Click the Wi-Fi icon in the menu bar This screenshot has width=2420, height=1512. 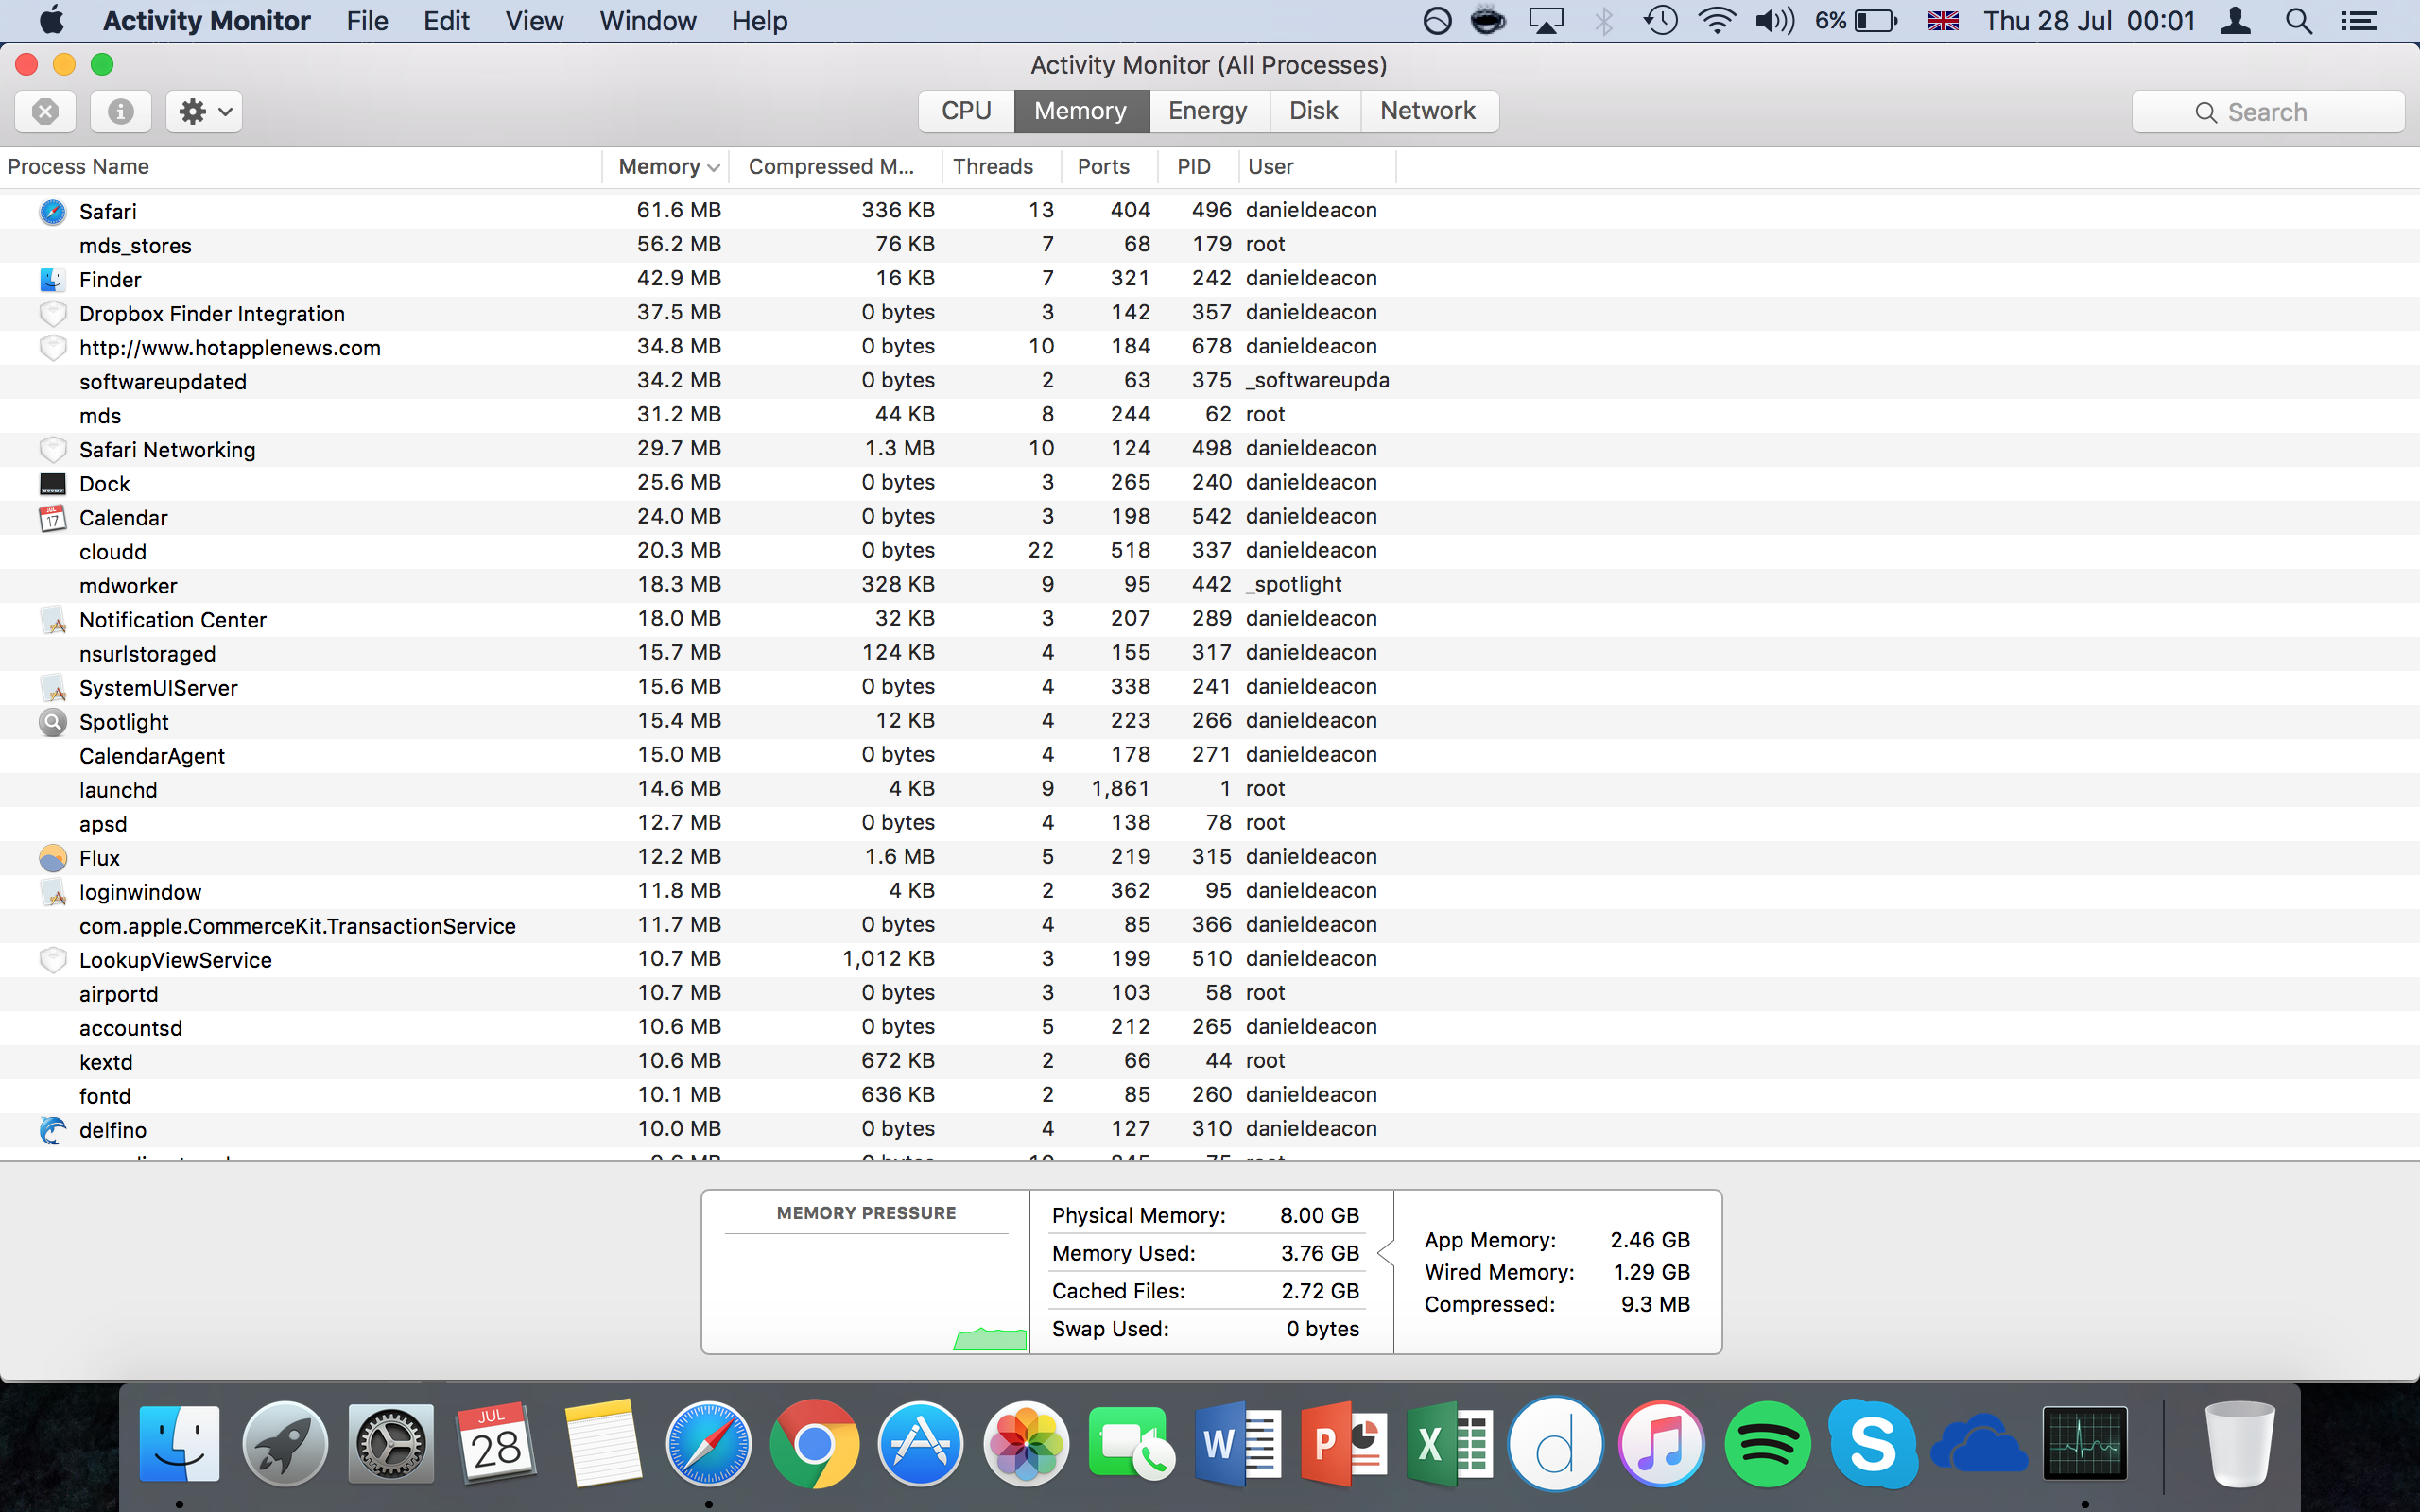(1716, 20)
